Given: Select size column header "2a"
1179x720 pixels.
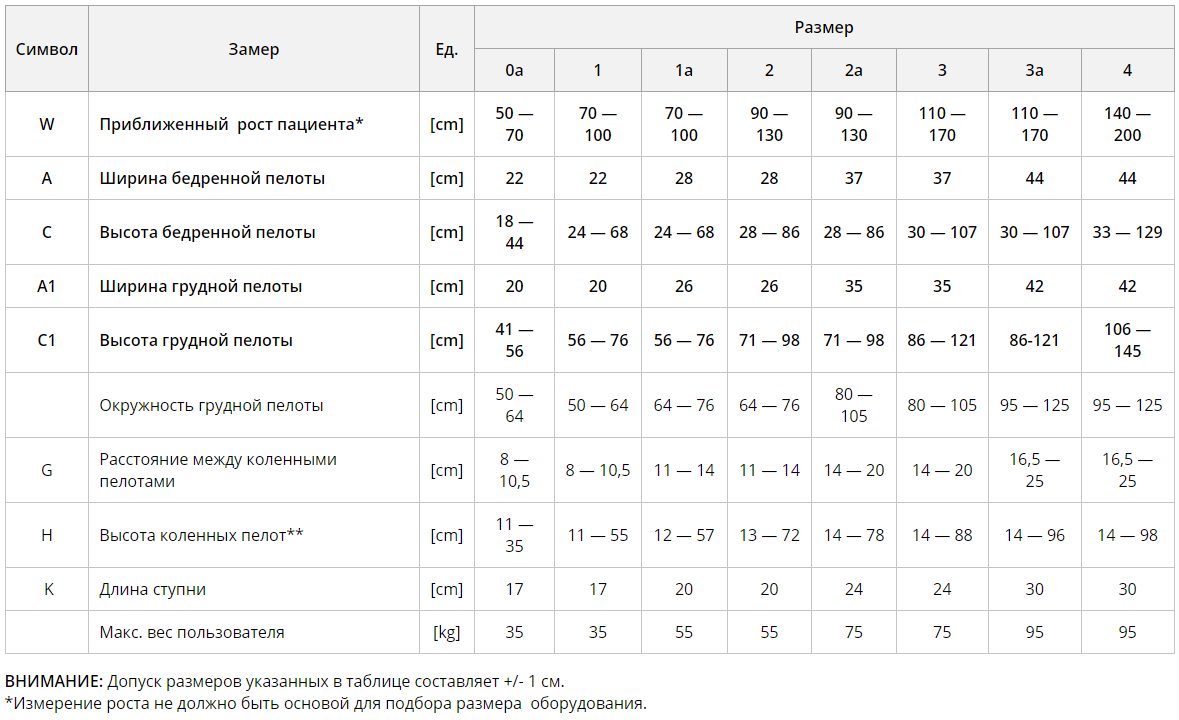Looking at the screenshot, I should (853, 70).
